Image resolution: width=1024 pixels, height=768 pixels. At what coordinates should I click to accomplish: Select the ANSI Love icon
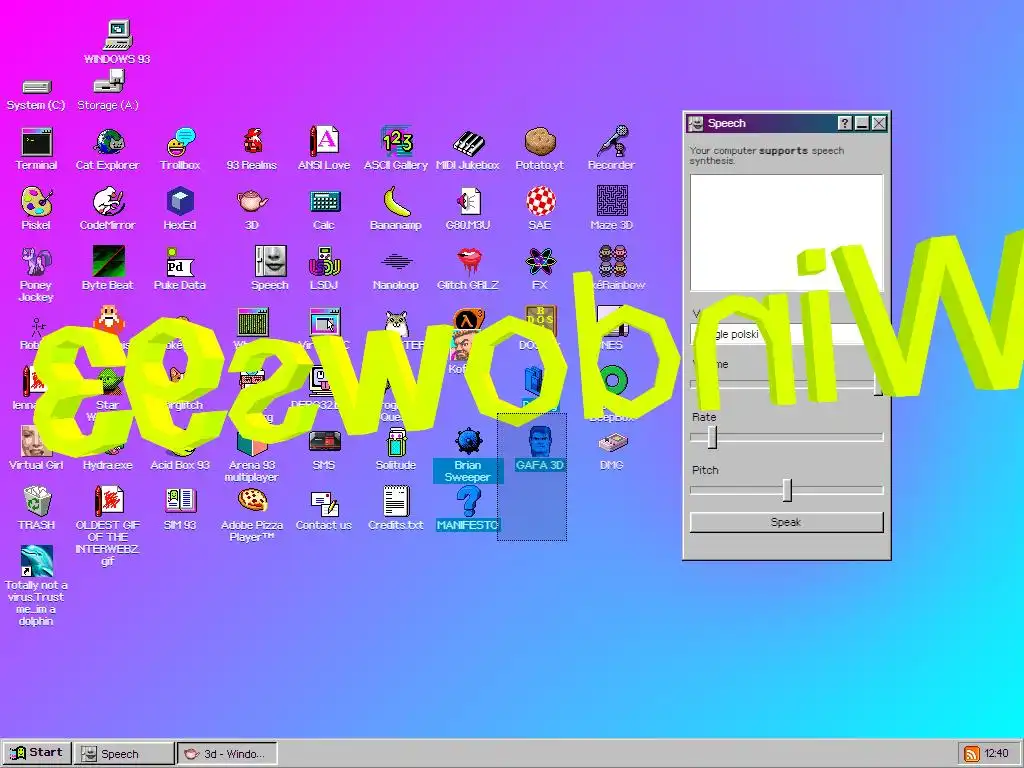coord(324,149)
